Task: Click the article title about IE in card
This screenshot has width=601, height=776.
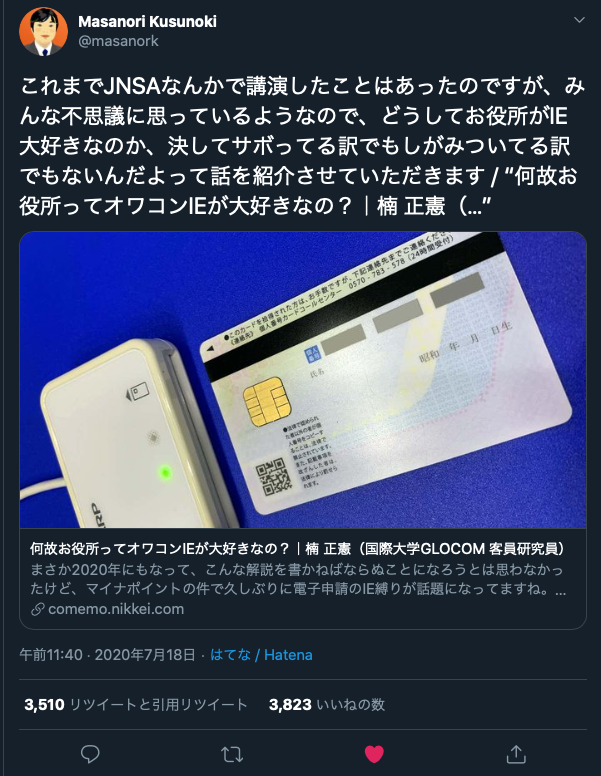Action: pos(297,548)
